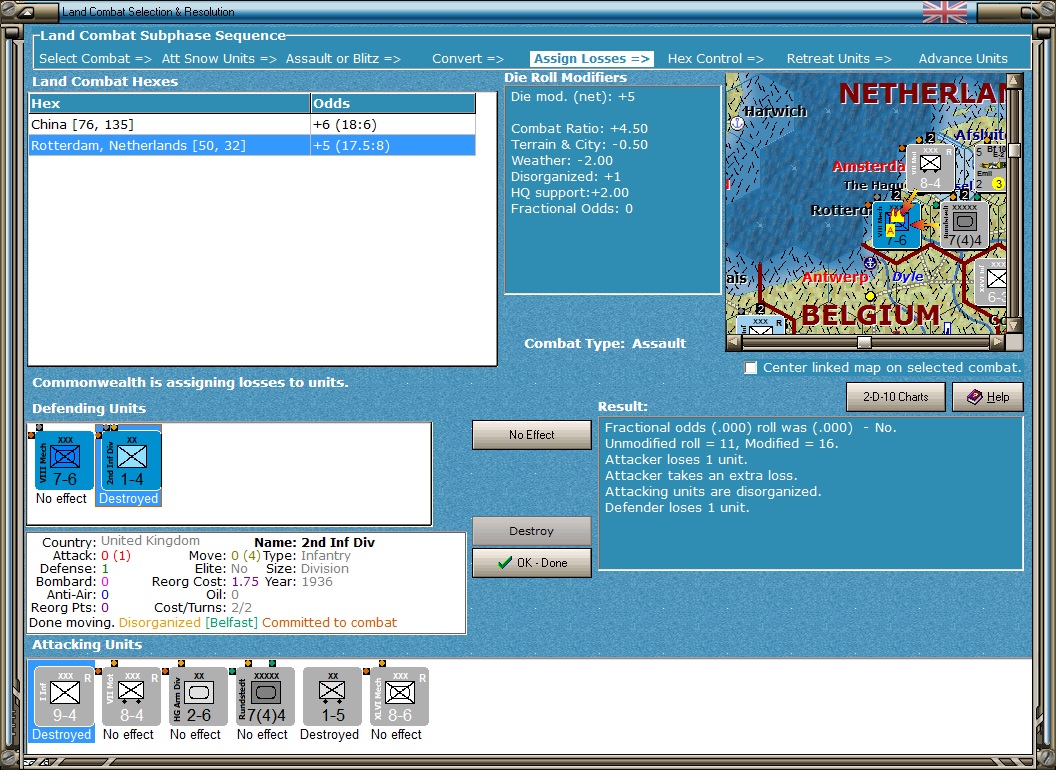Select the HG Arm Div unit 2-6
This screenshot has height=770, width=1056.
[198, 696]
